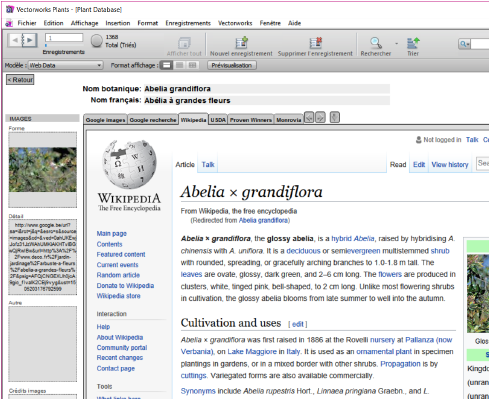The height and width of the screenshot is (399, 489).
Task: Switch to list view format
Action: click(179, 65)
